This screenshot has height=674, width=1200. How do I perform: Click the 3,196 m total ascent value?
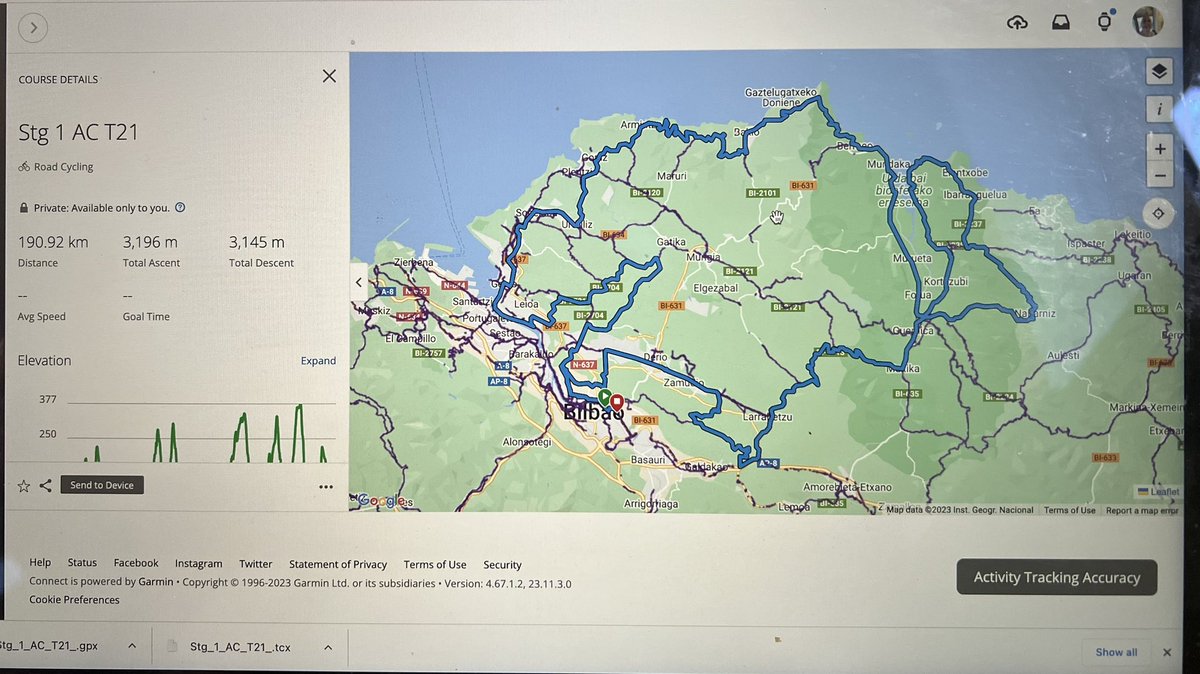click(151, 242)
